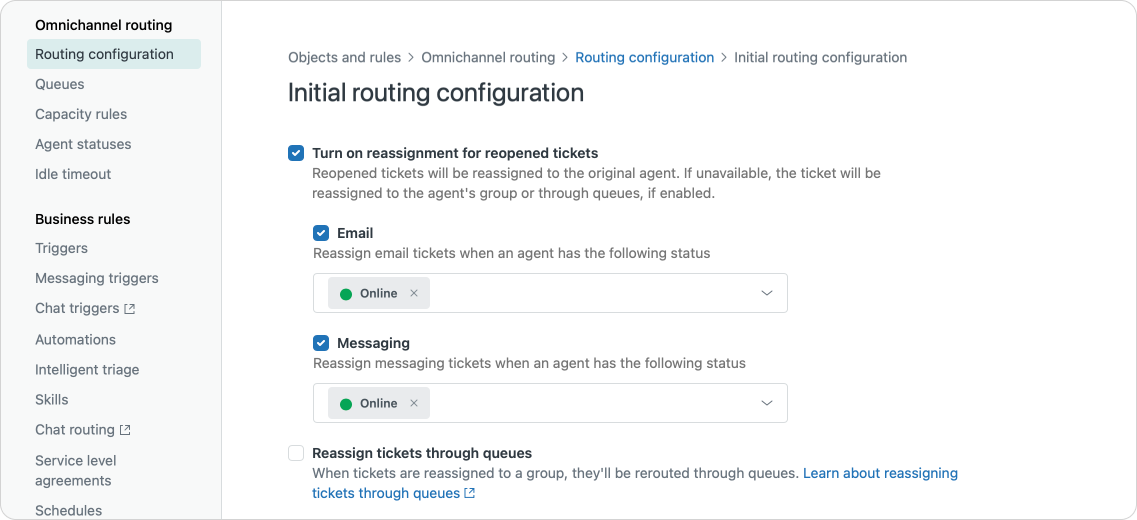1137x520 pixels.
Task: Enable 'Reassign tickets through queues' checkbox
Action: [x=296, y=453]
